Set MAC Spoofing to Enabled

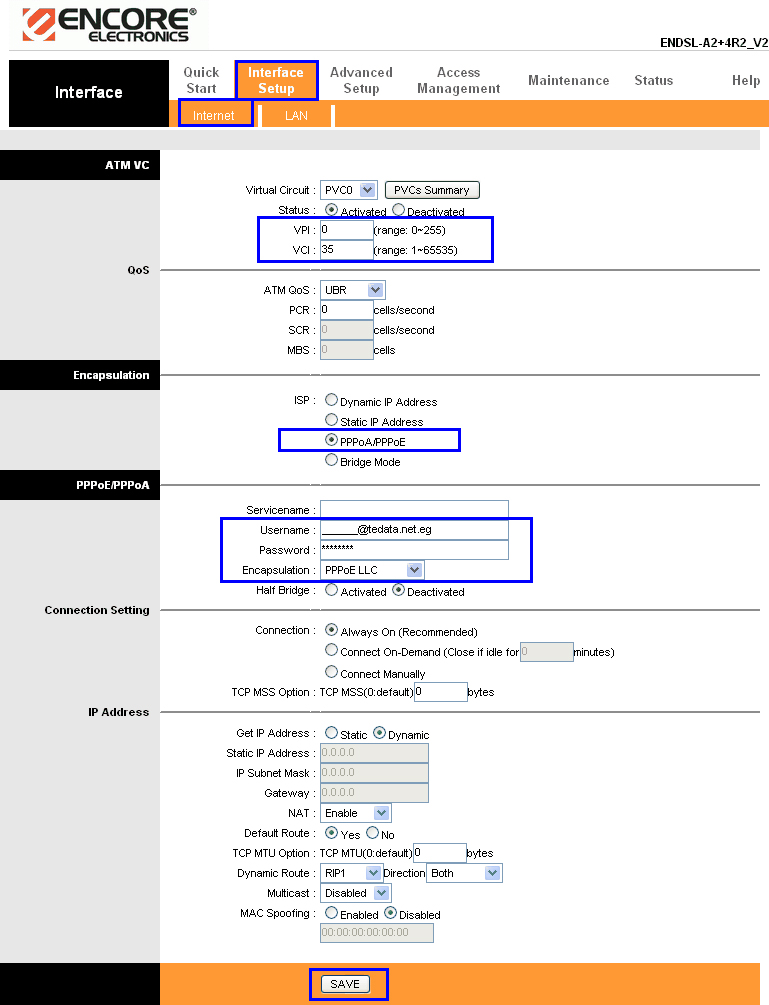point(331,913)
